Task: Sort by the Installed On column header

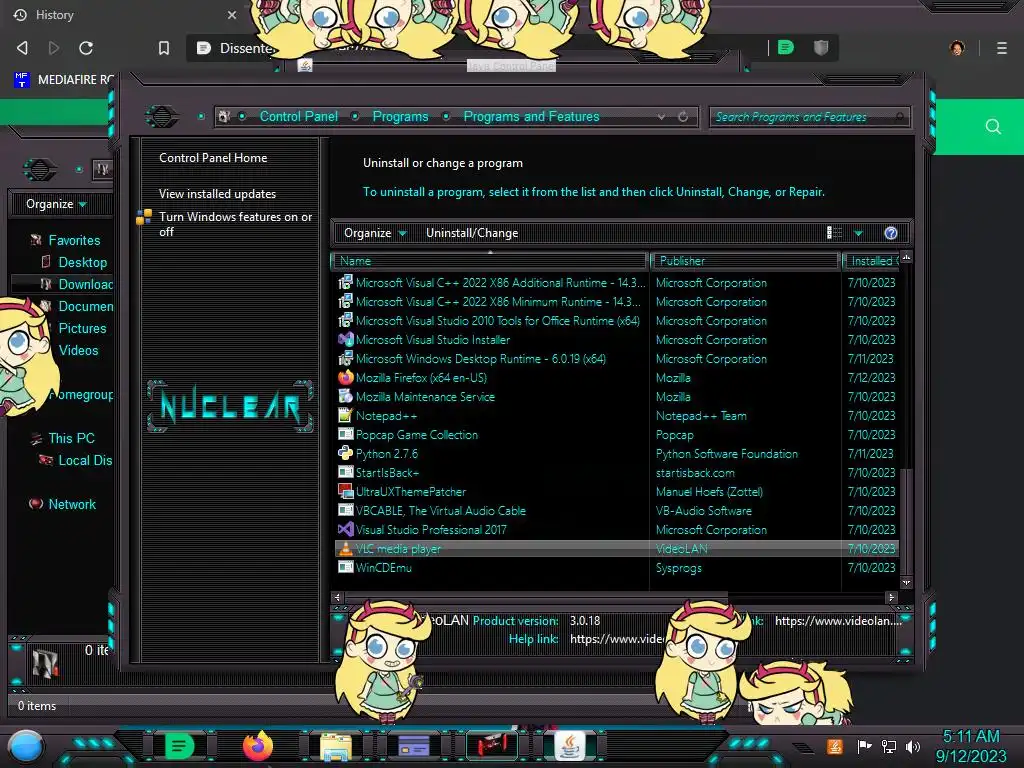Action: [x=871, y=261]
